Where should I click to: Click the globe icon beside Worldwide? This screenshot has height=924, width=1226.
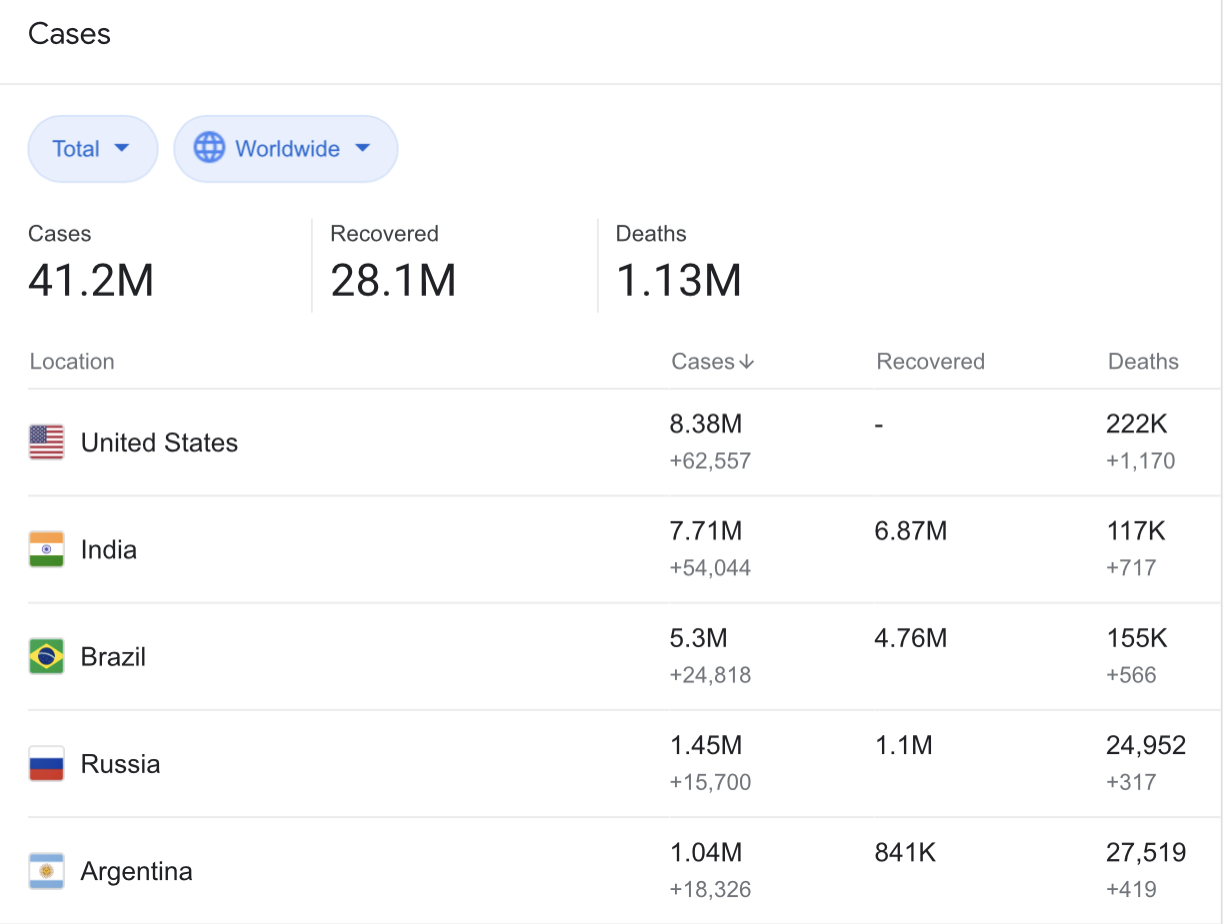point(209,148)
